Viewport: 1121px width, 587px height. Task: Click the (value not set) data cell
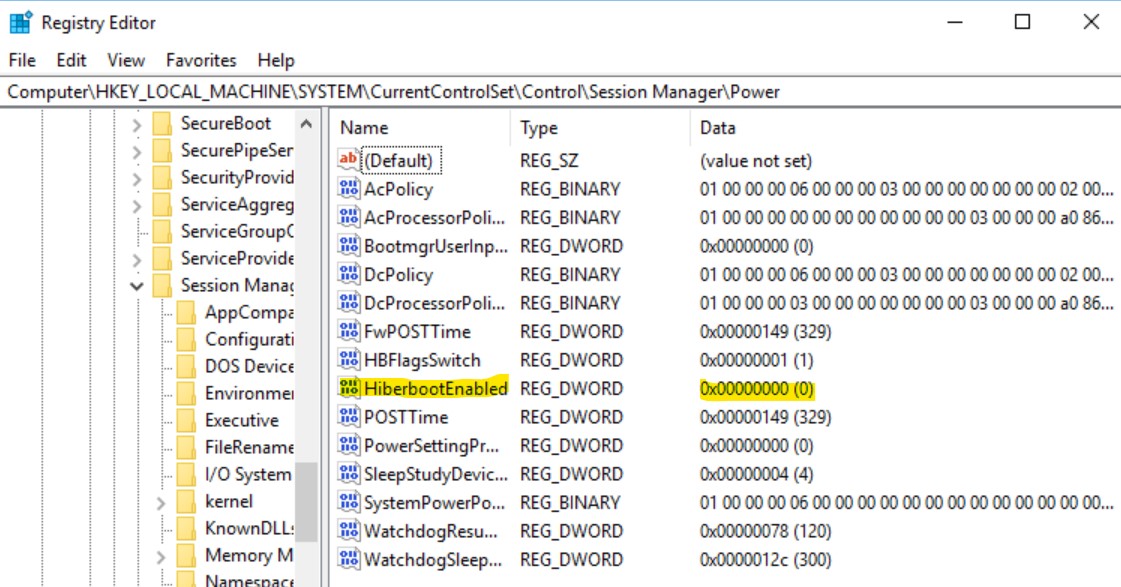point(756,161)
